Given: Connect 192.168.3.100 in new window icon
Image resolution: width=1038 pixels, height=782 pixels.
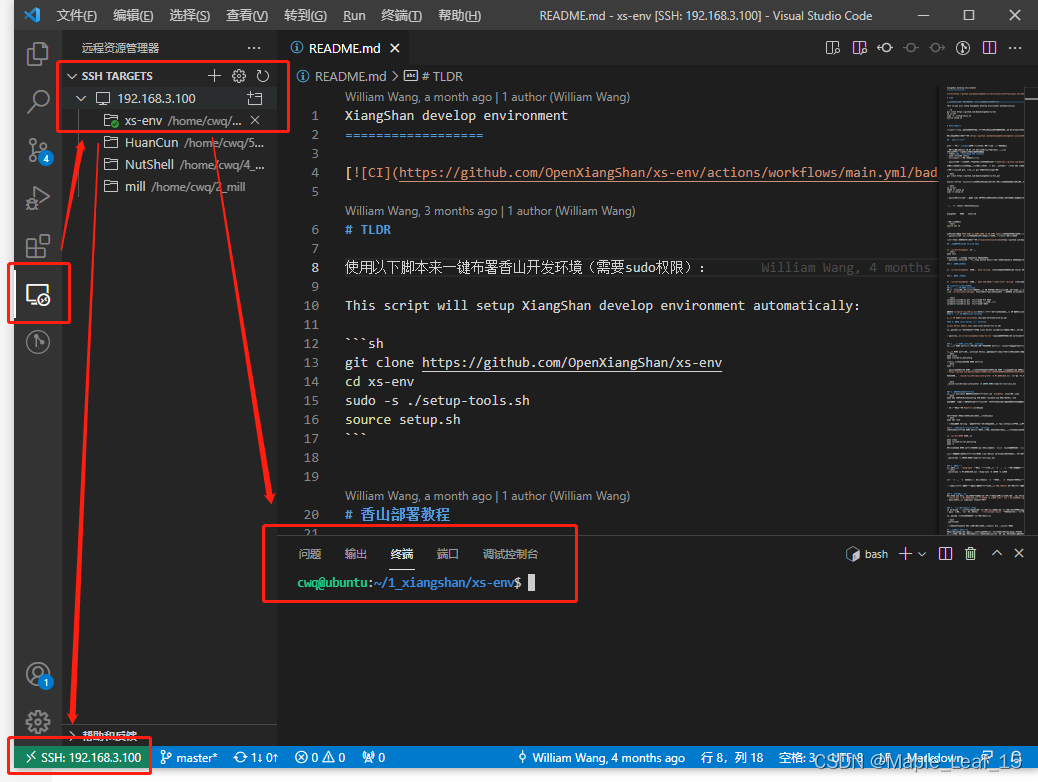Looking at the screenshot, I should click(x=255, y=99).
